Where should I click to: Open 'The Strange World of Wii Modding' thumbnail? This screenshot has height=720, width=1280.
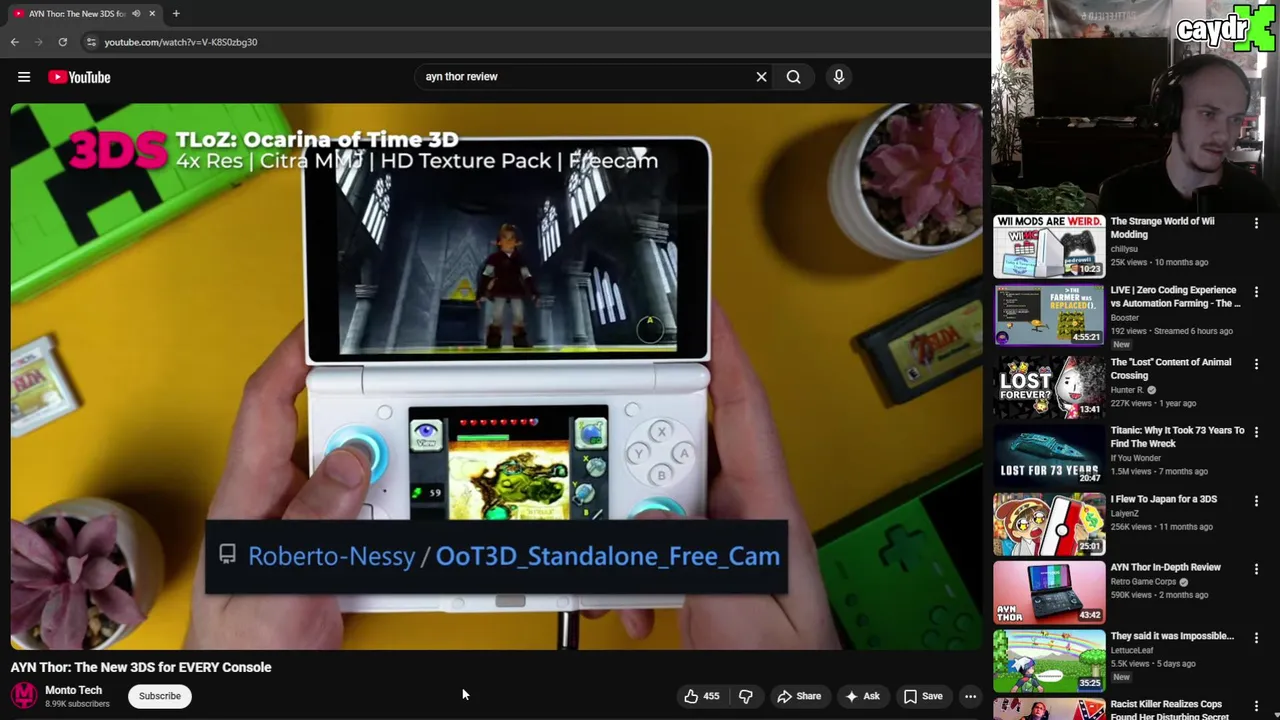pos(1049,246)
